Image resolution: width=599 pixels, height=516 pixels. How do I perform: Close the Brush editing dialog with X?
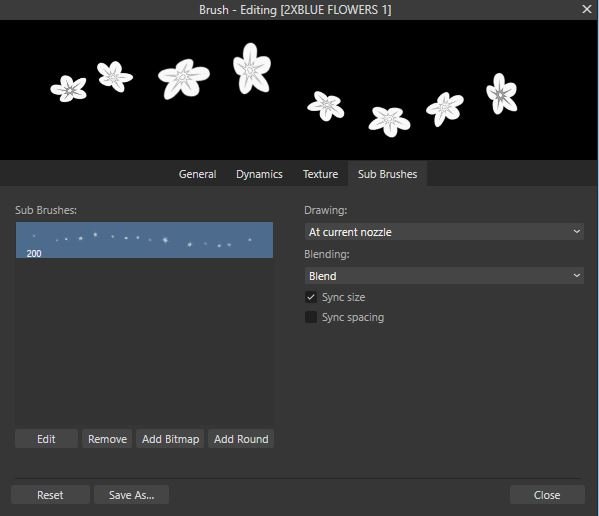[586, 9]
